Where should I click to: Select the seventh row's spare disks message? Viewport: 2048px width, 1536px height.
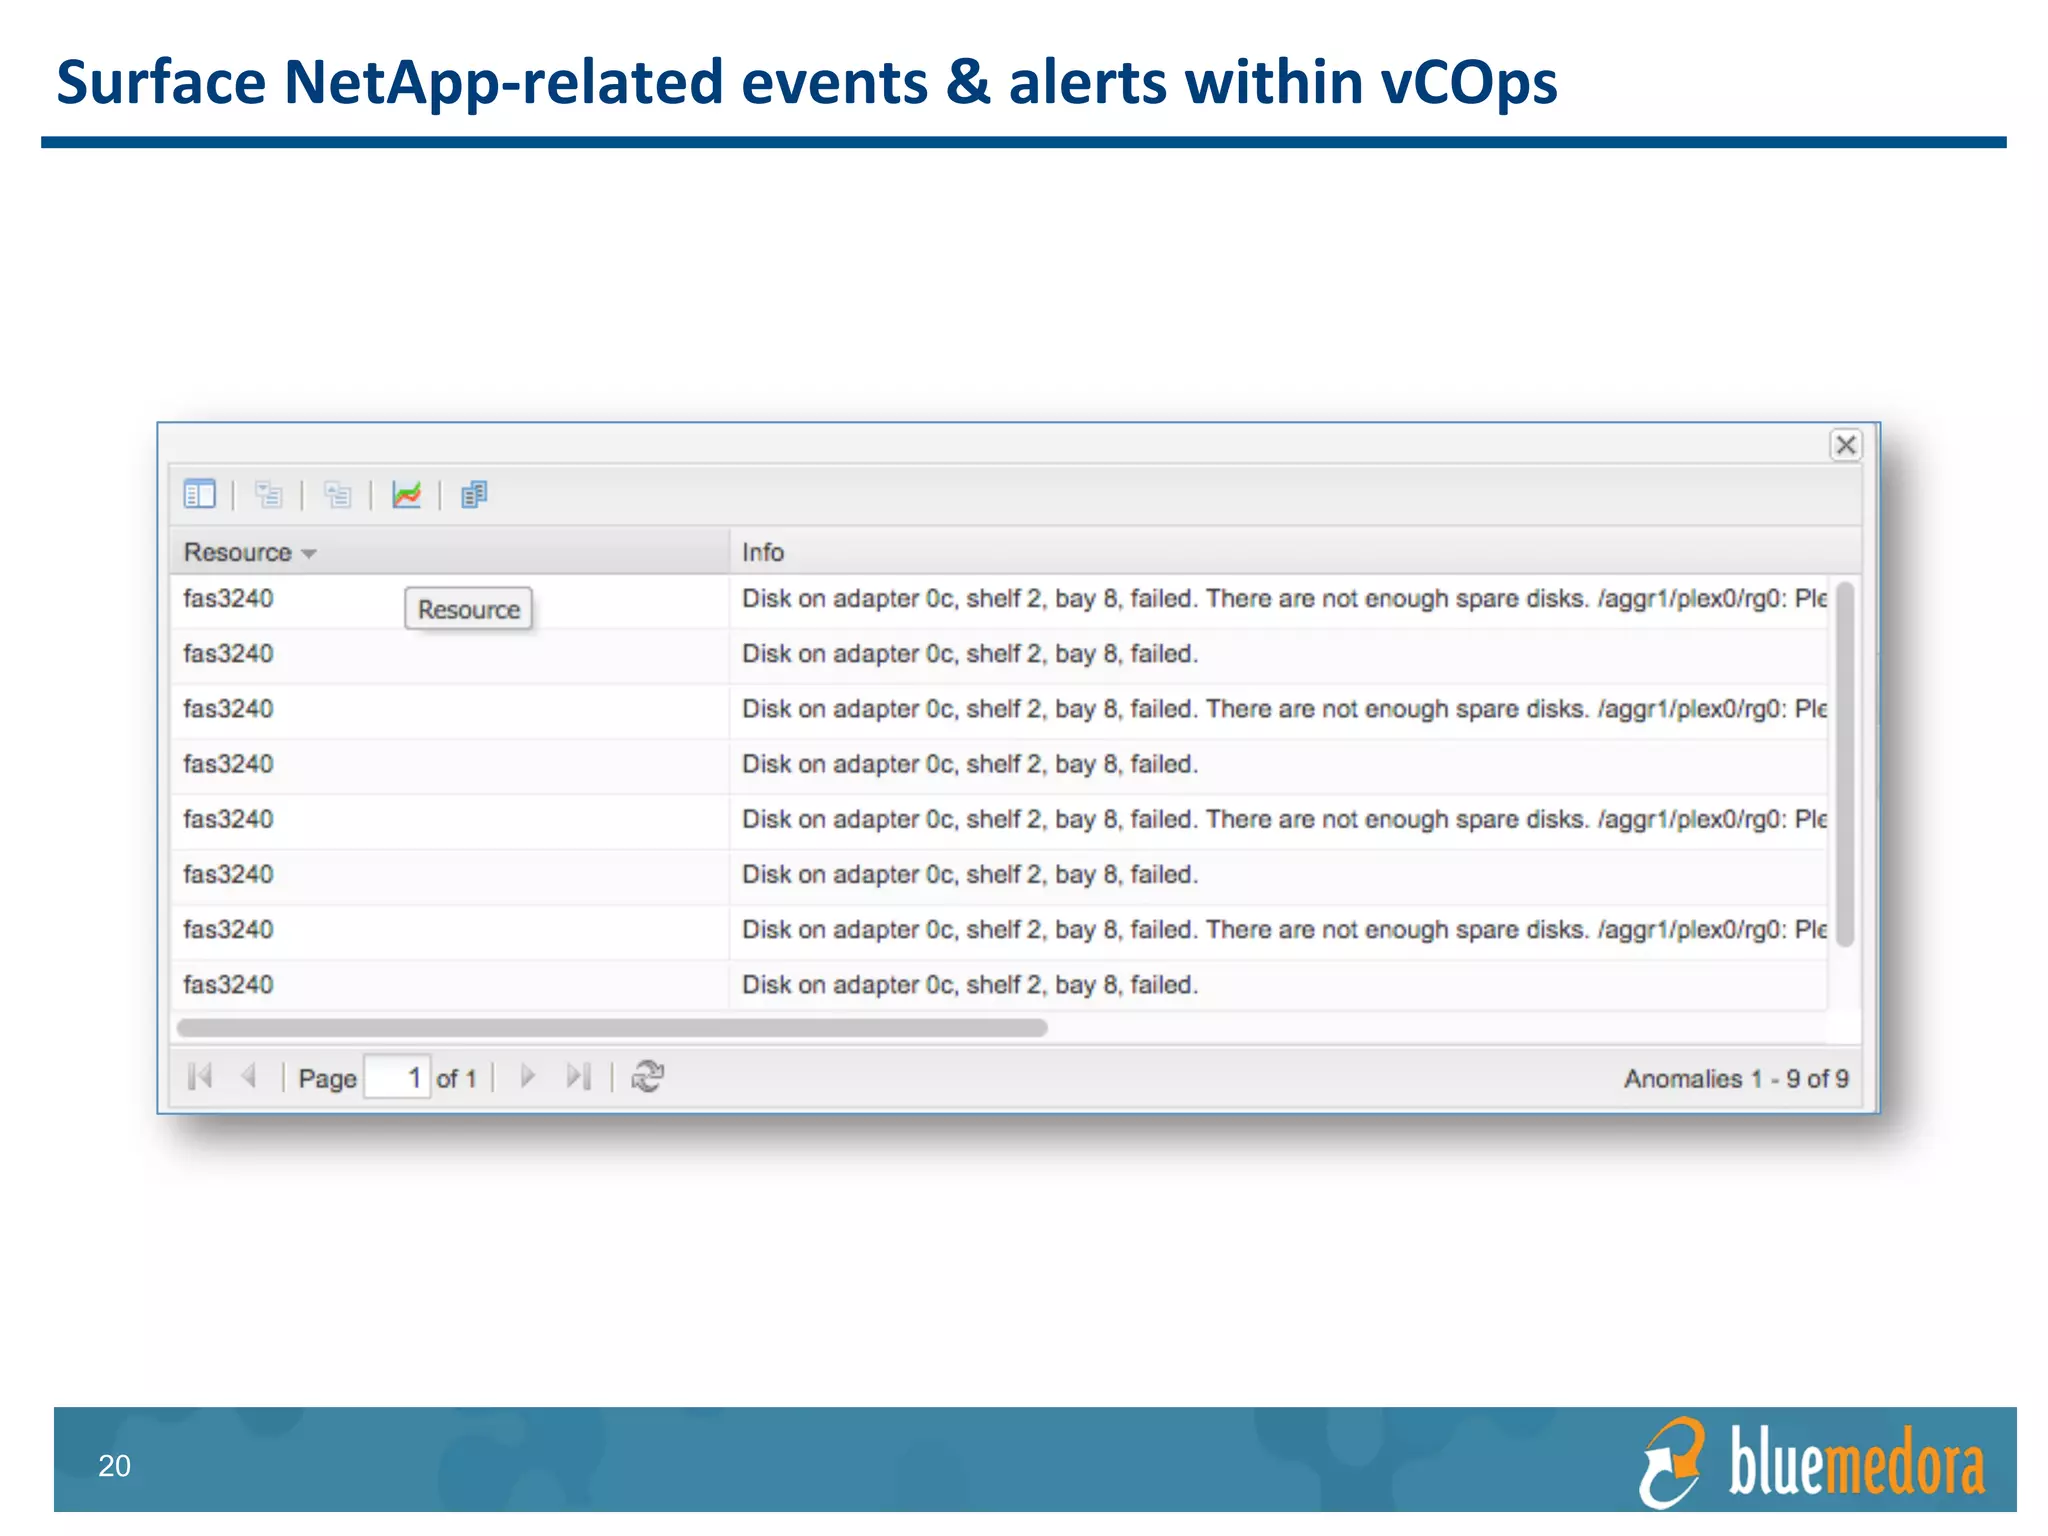(1284, 929)
